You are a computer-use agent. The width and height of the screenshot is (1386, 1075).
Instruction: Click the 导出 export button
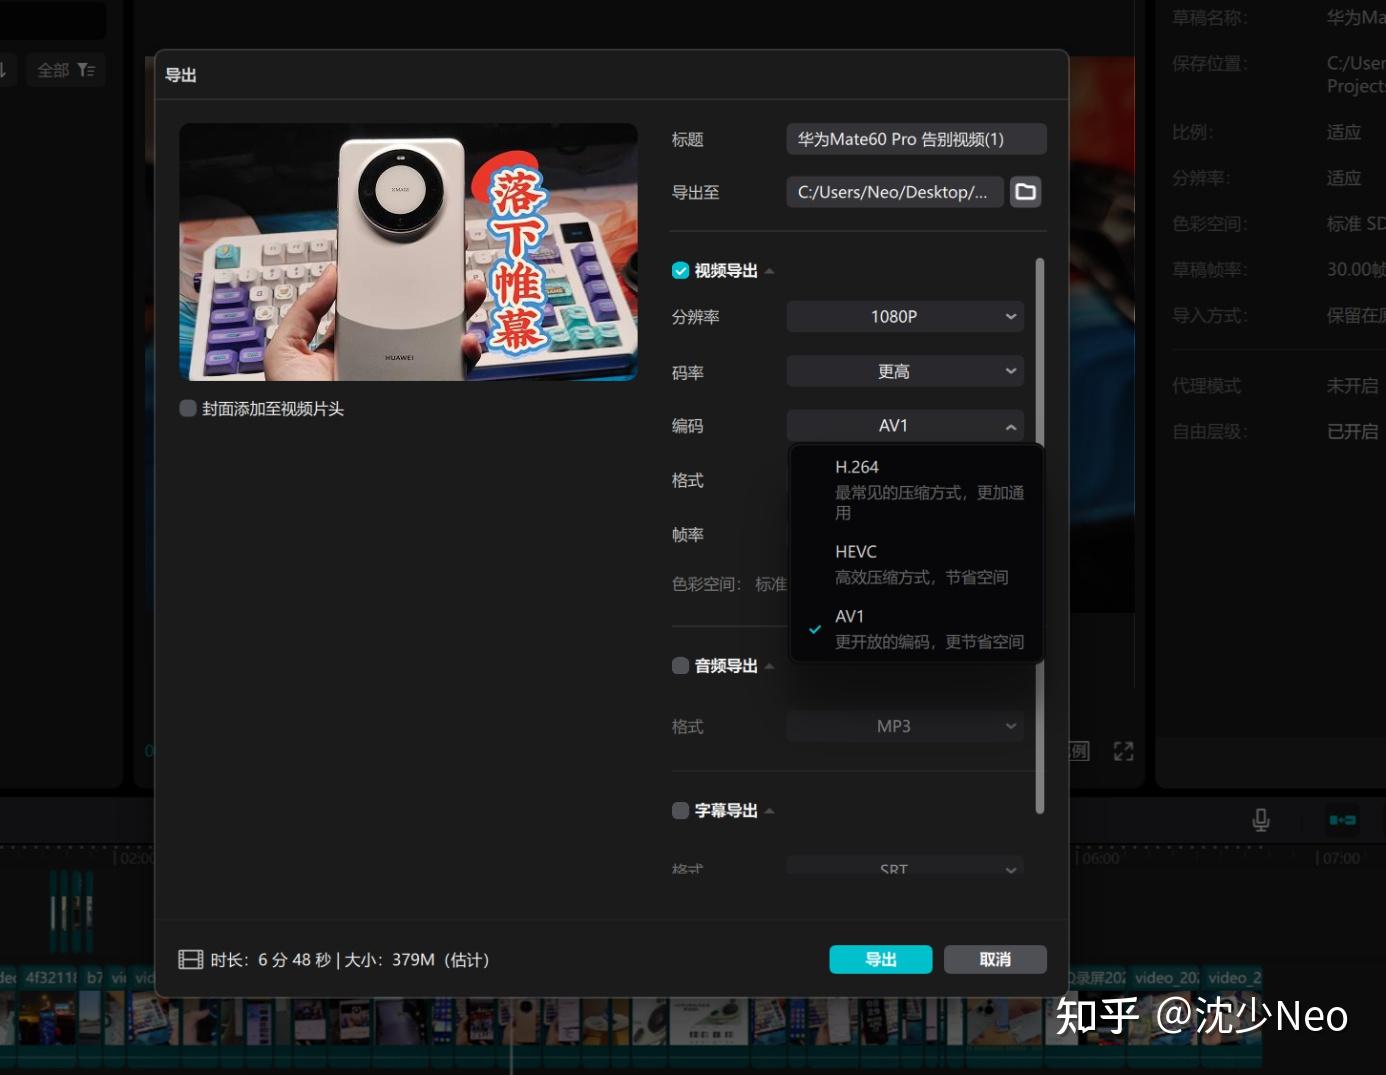(x=881, y=959)
